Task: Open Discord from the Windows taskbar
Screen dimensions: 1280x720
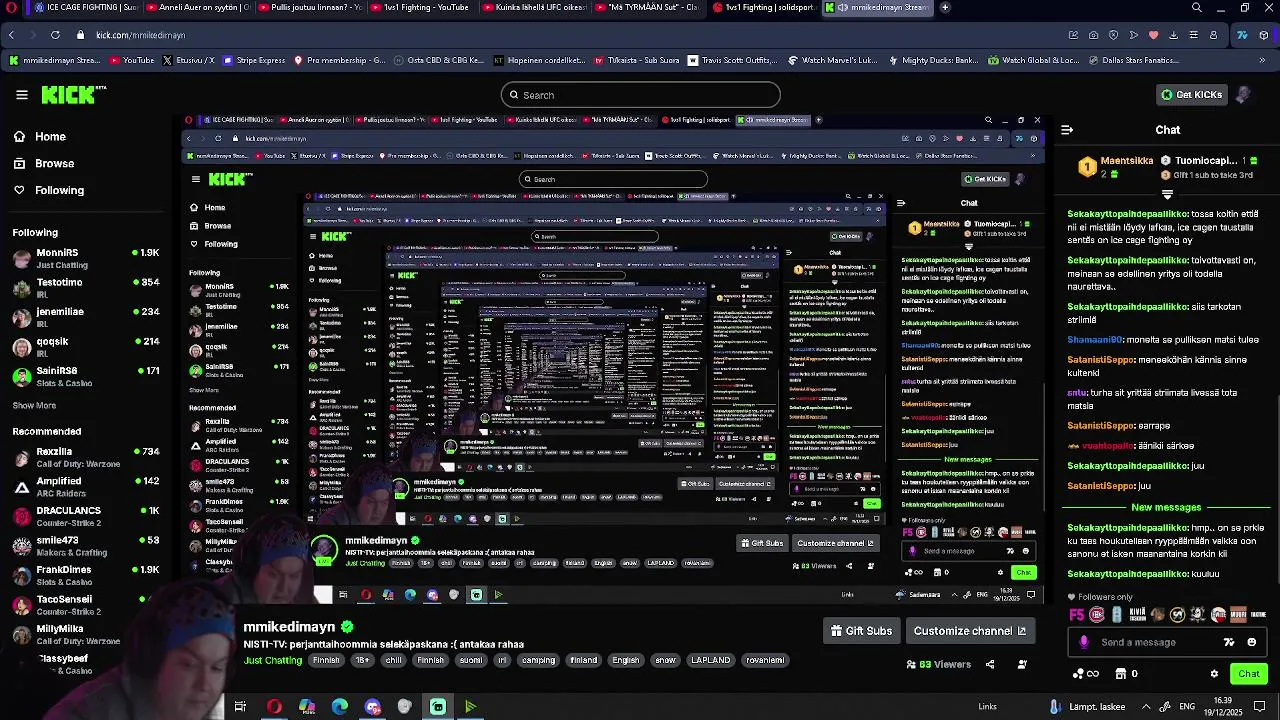Action: (373, 707)
